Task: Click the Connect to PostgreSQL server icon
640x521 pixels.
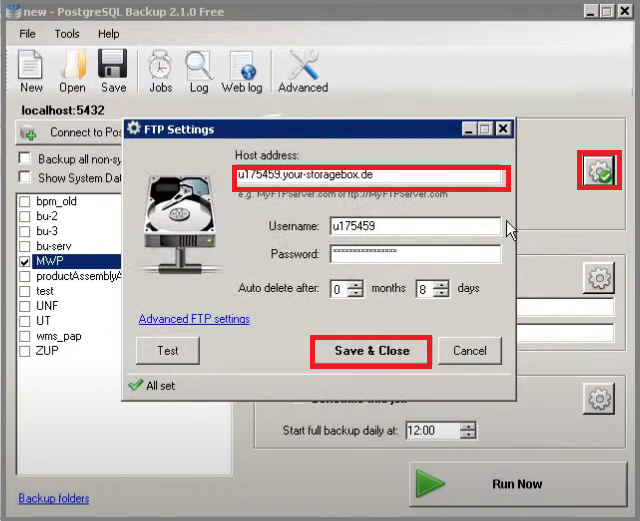Action: click(29, 133)
